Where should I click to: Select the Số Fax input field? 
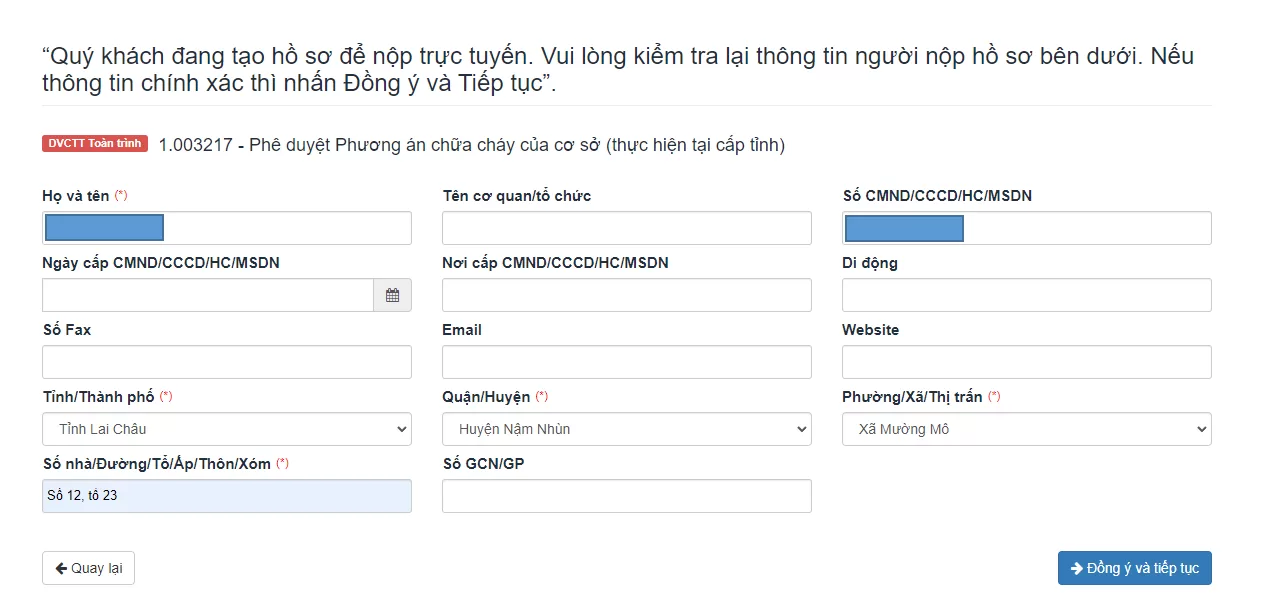pyautogui.click(x=227, y=362)
